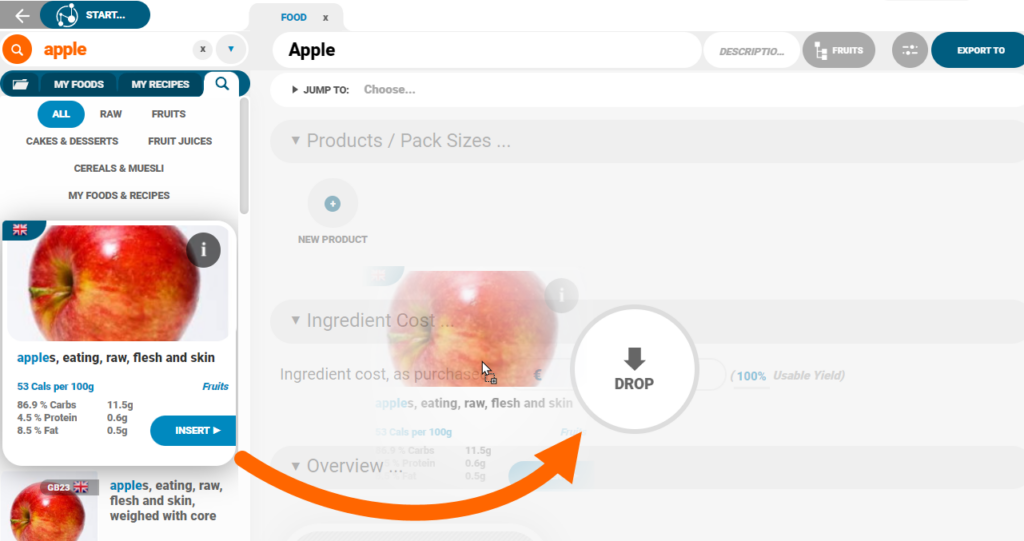Switch to the MY RECIPES tab
1024x541 pixels.
click(x=160, y=84)
